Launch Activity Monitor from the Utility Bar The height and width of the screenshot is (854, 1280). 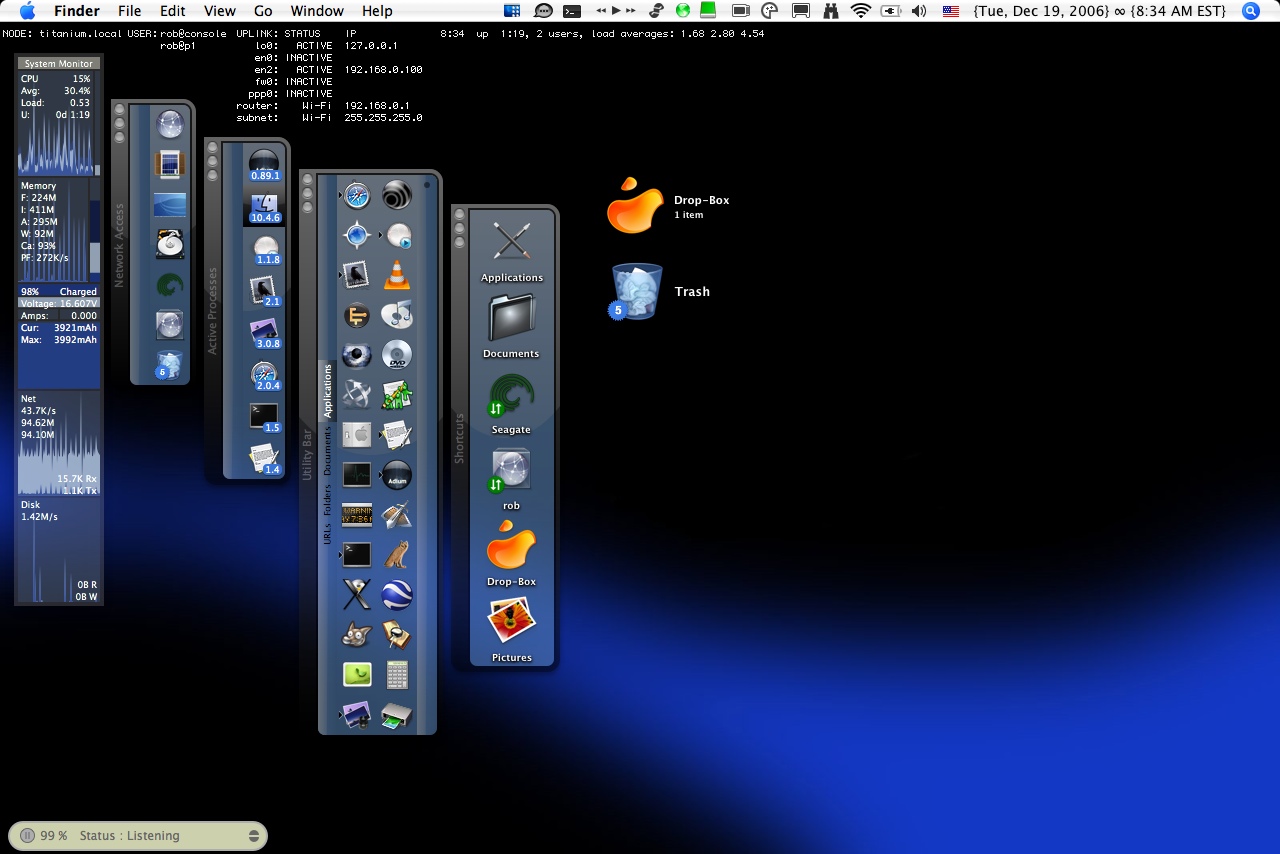tap(357, 475)
